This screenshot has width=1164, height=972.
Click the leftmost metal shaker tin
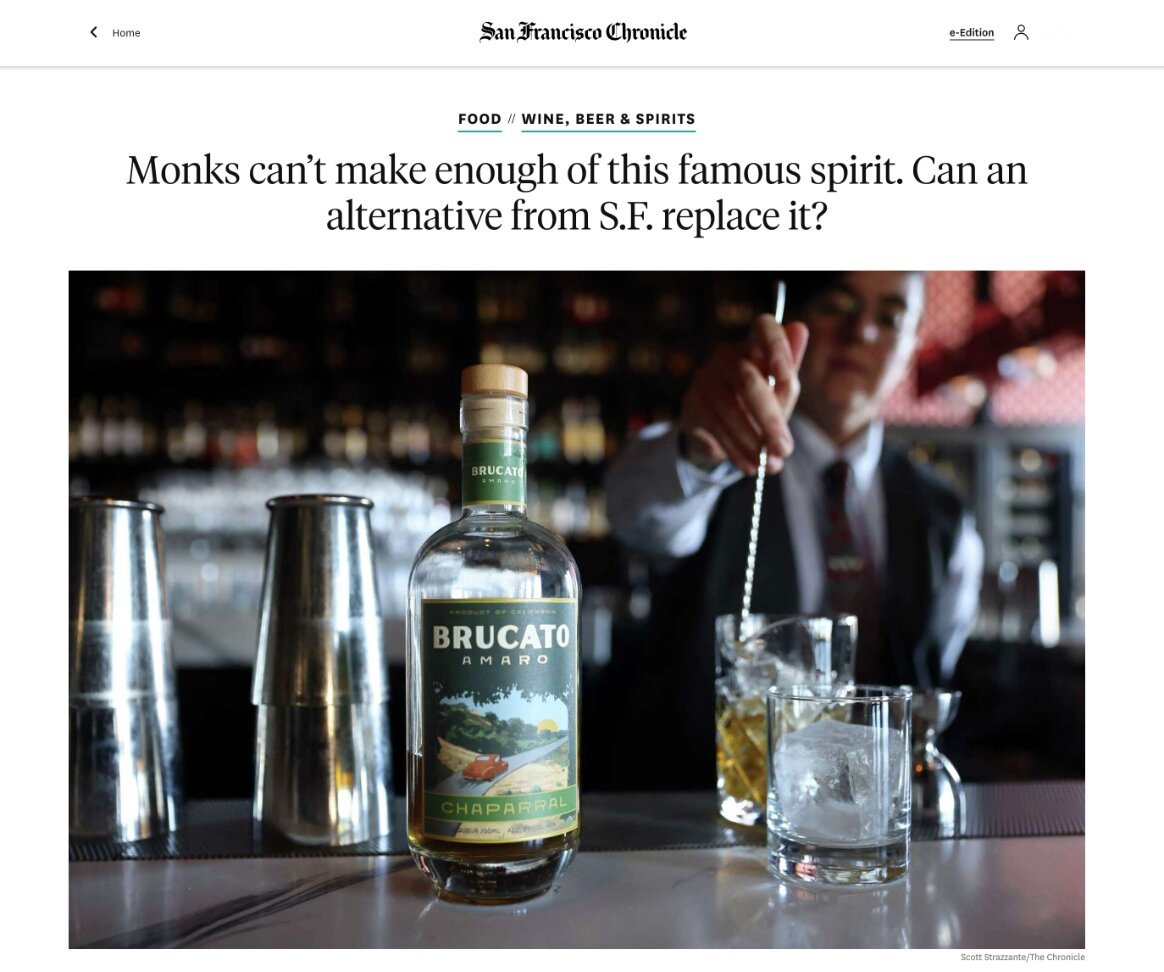pyautogui.click(x=119, y=672)
